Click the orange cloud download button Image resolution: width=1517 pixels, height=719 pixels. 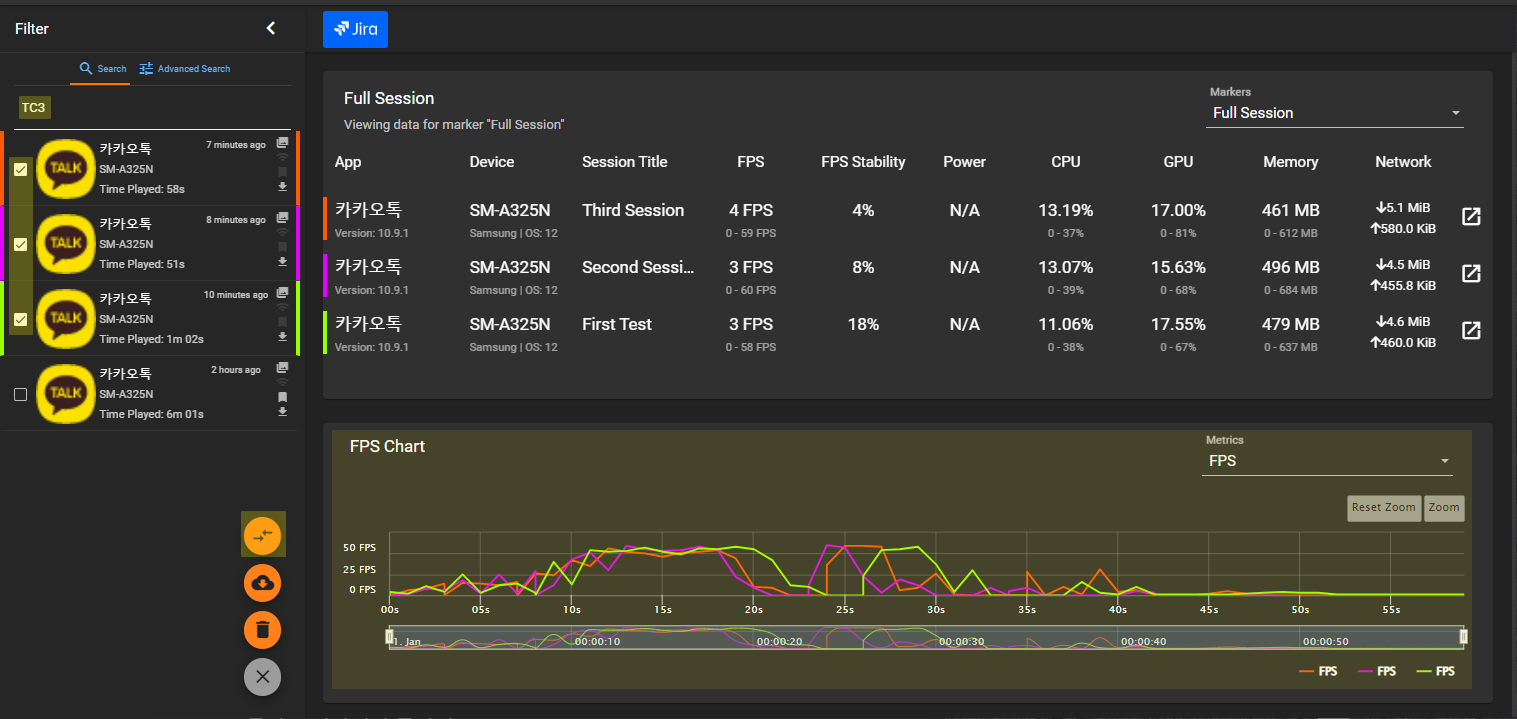coord(263,583)
